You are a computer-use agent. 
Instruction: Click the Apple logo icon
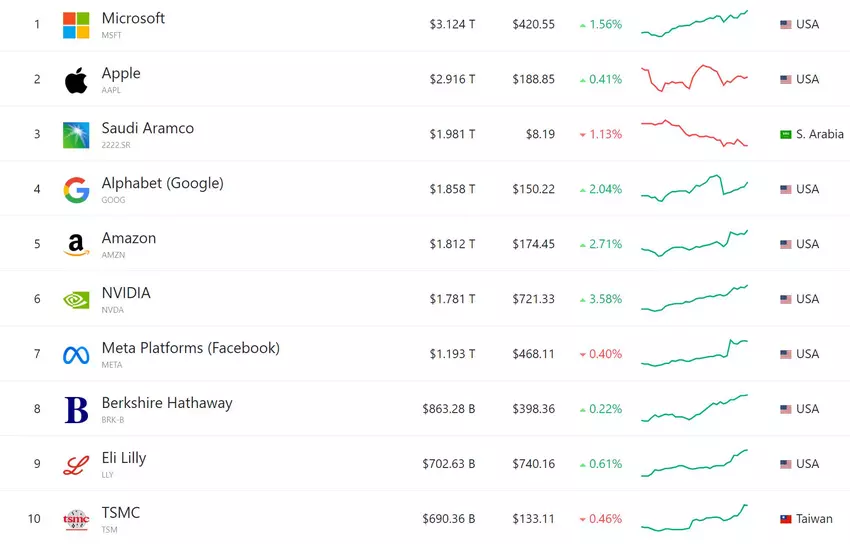76,80
